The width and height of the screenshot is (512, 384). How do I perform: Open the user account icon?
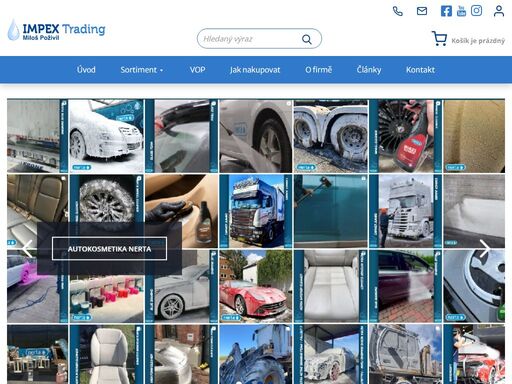(499, 11)
